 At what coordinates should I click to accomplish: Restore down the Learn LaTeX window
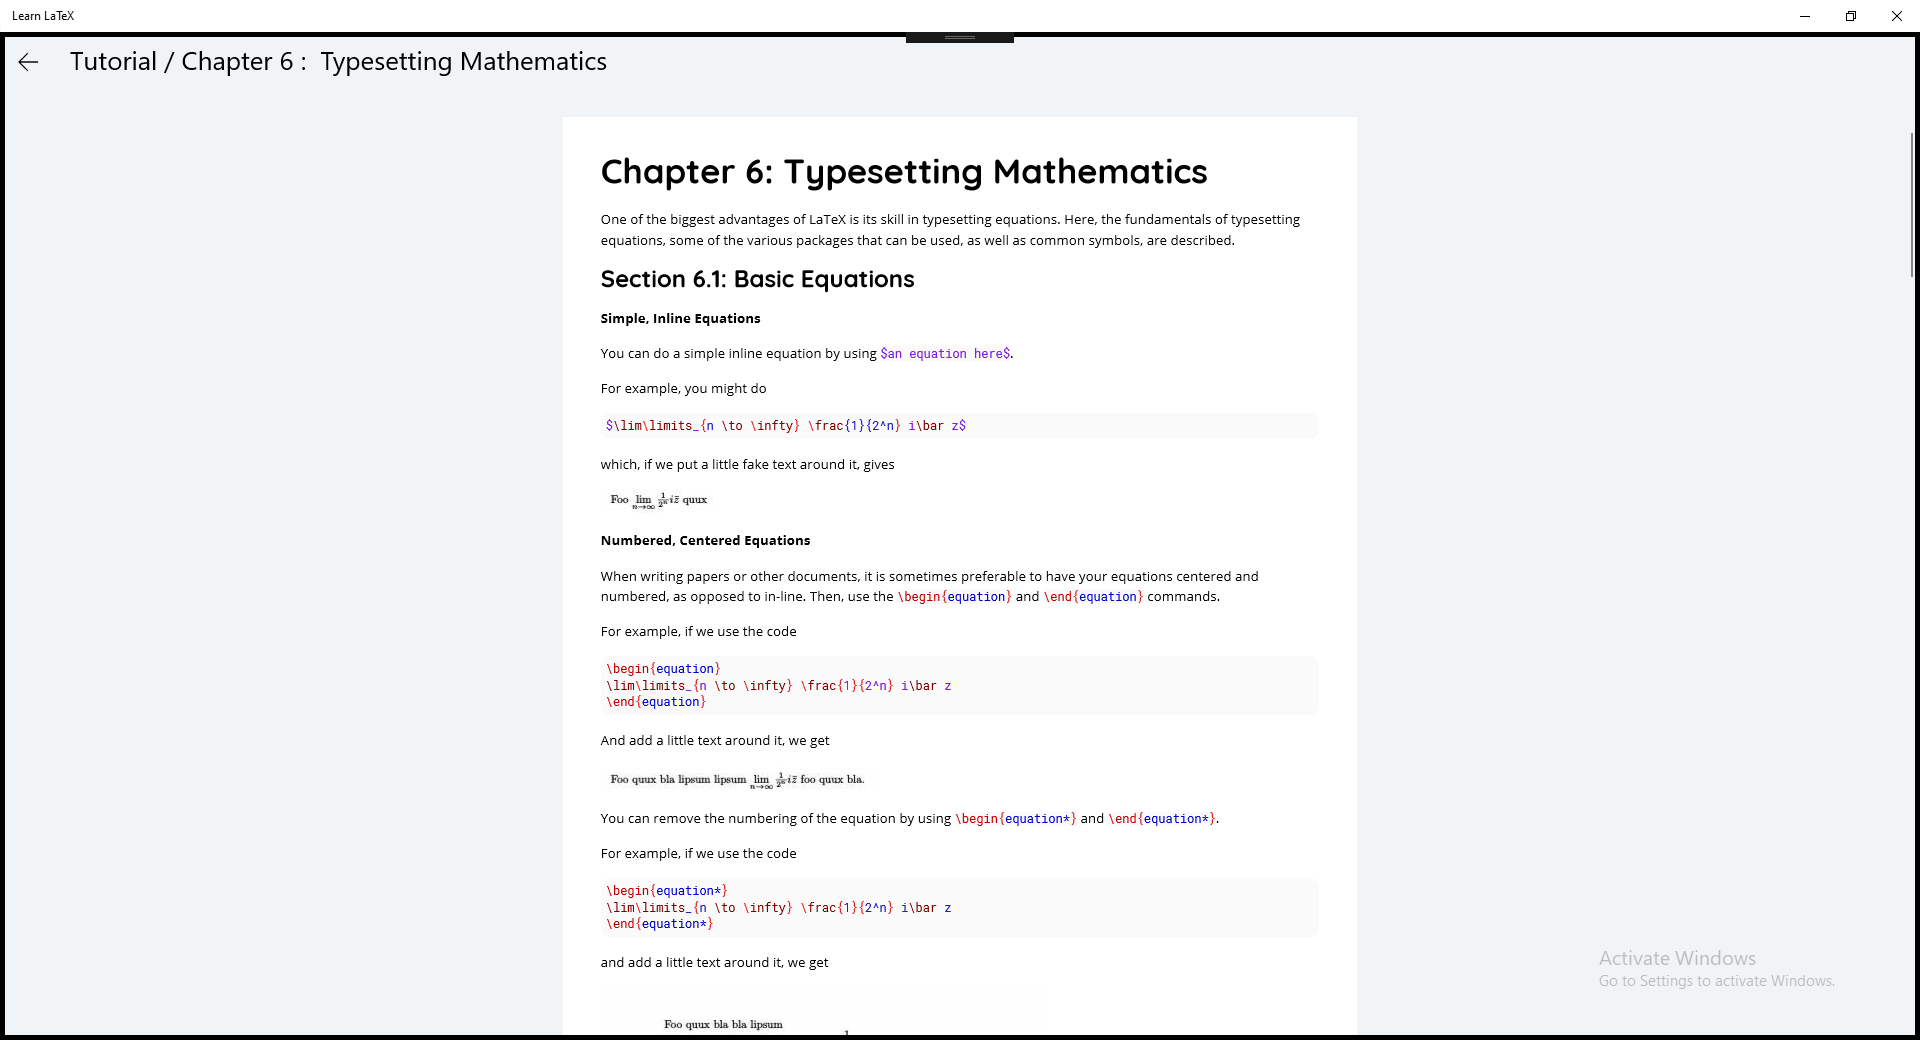1851,16
